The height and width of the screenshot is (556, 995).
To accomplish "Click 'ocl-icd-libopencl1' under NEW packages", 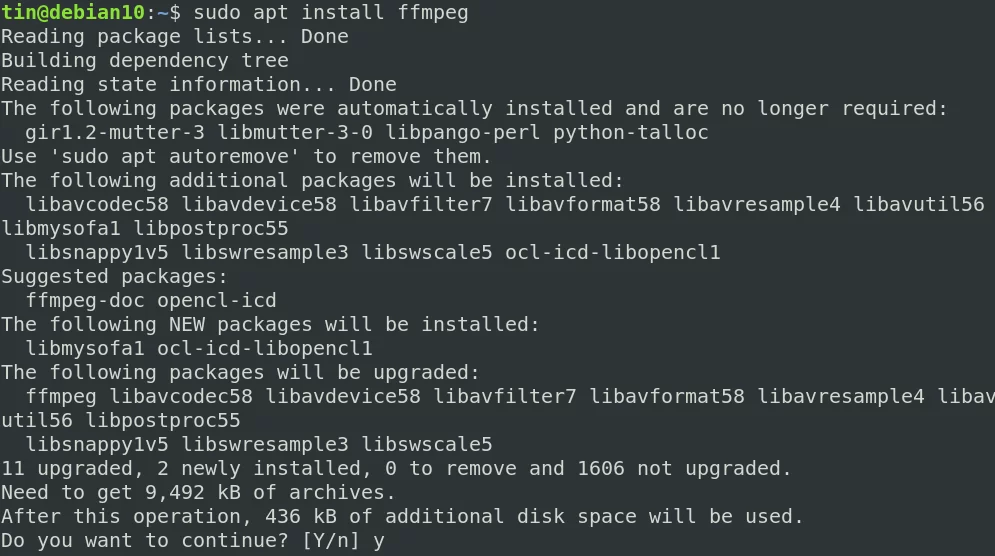I will 265,348.
